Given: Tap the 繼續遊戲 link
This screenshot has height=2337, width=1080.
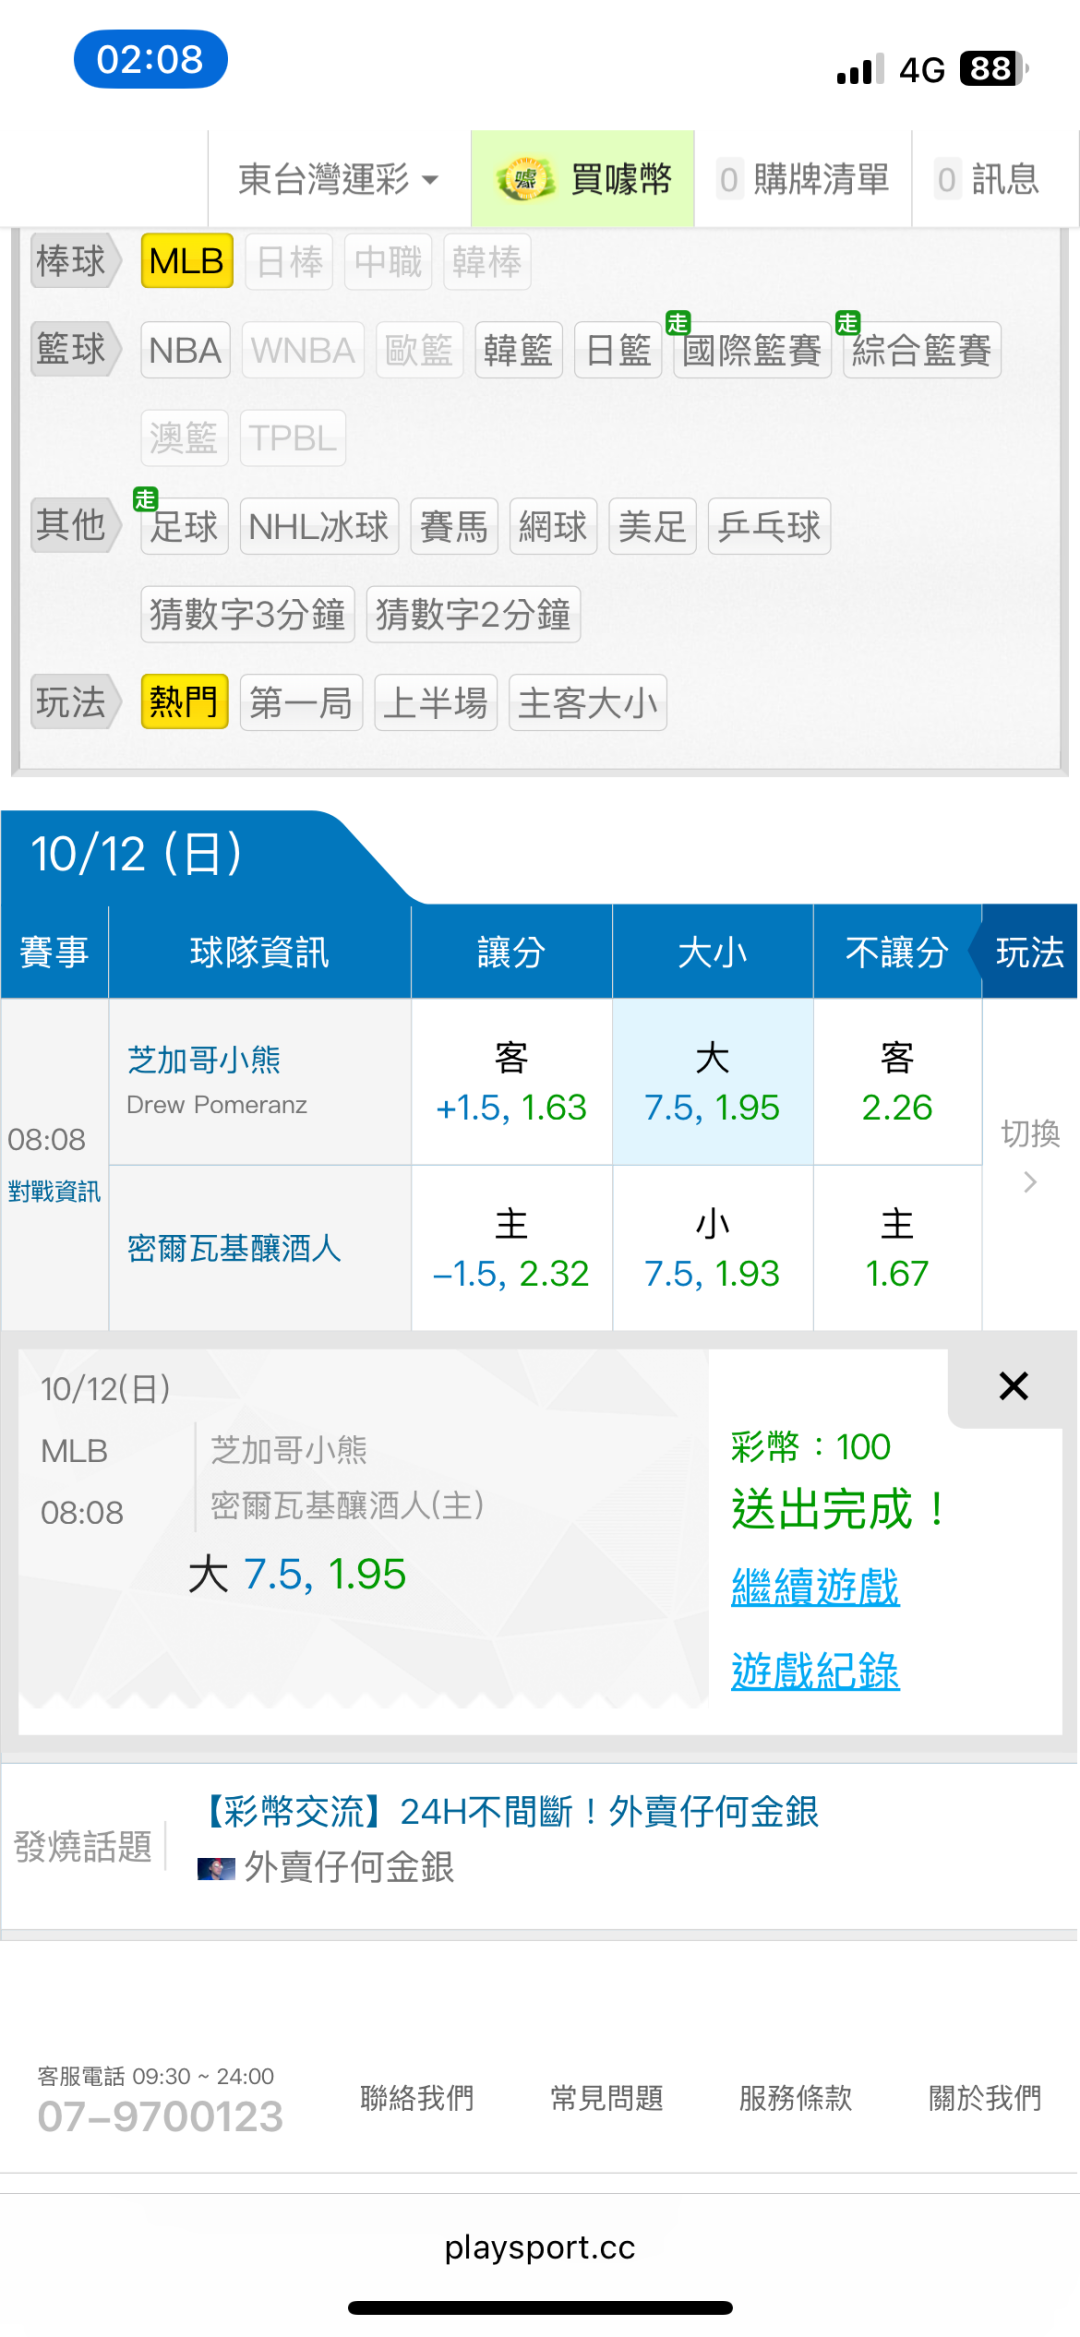Looking at the screenshot, I should point(815,1587).
